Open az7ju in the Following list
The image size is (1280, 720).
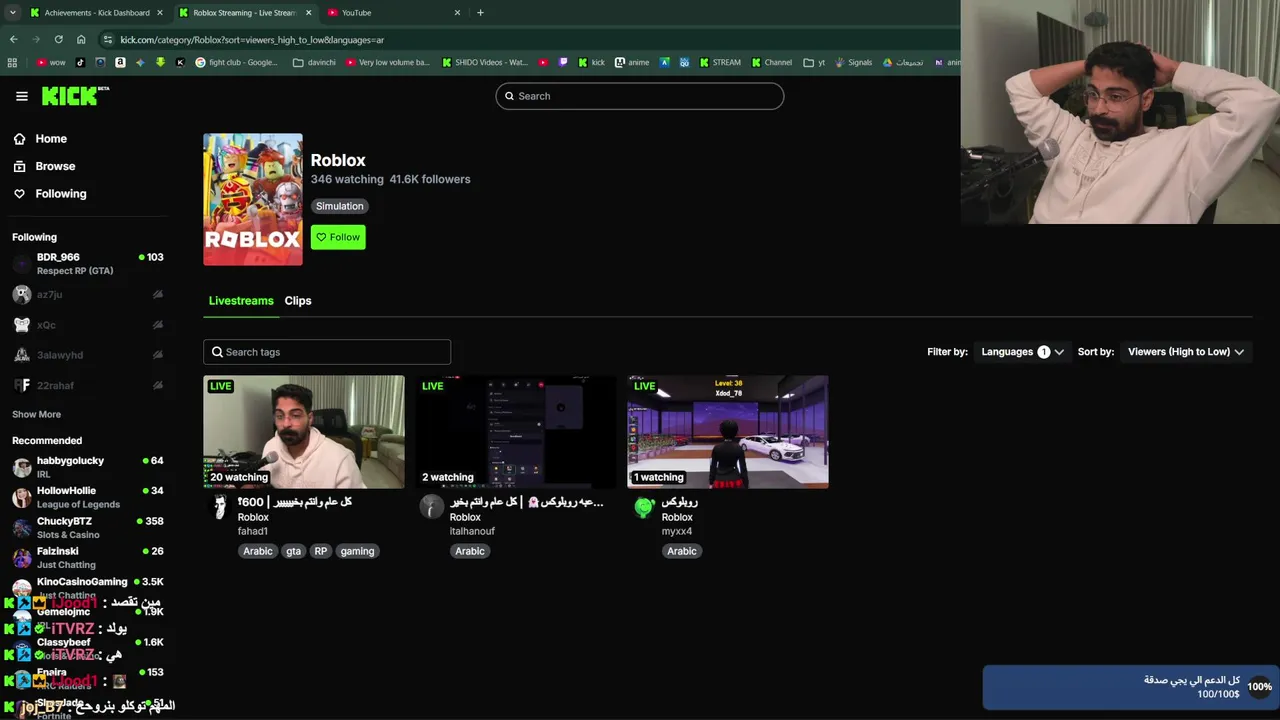point(88,295)
